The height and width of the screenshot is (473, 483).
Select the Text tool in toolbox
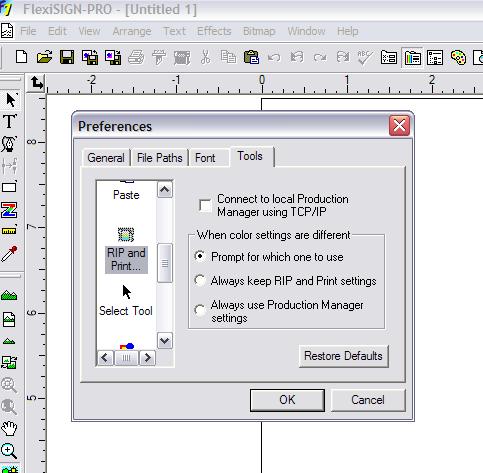[x=10, y=121]
